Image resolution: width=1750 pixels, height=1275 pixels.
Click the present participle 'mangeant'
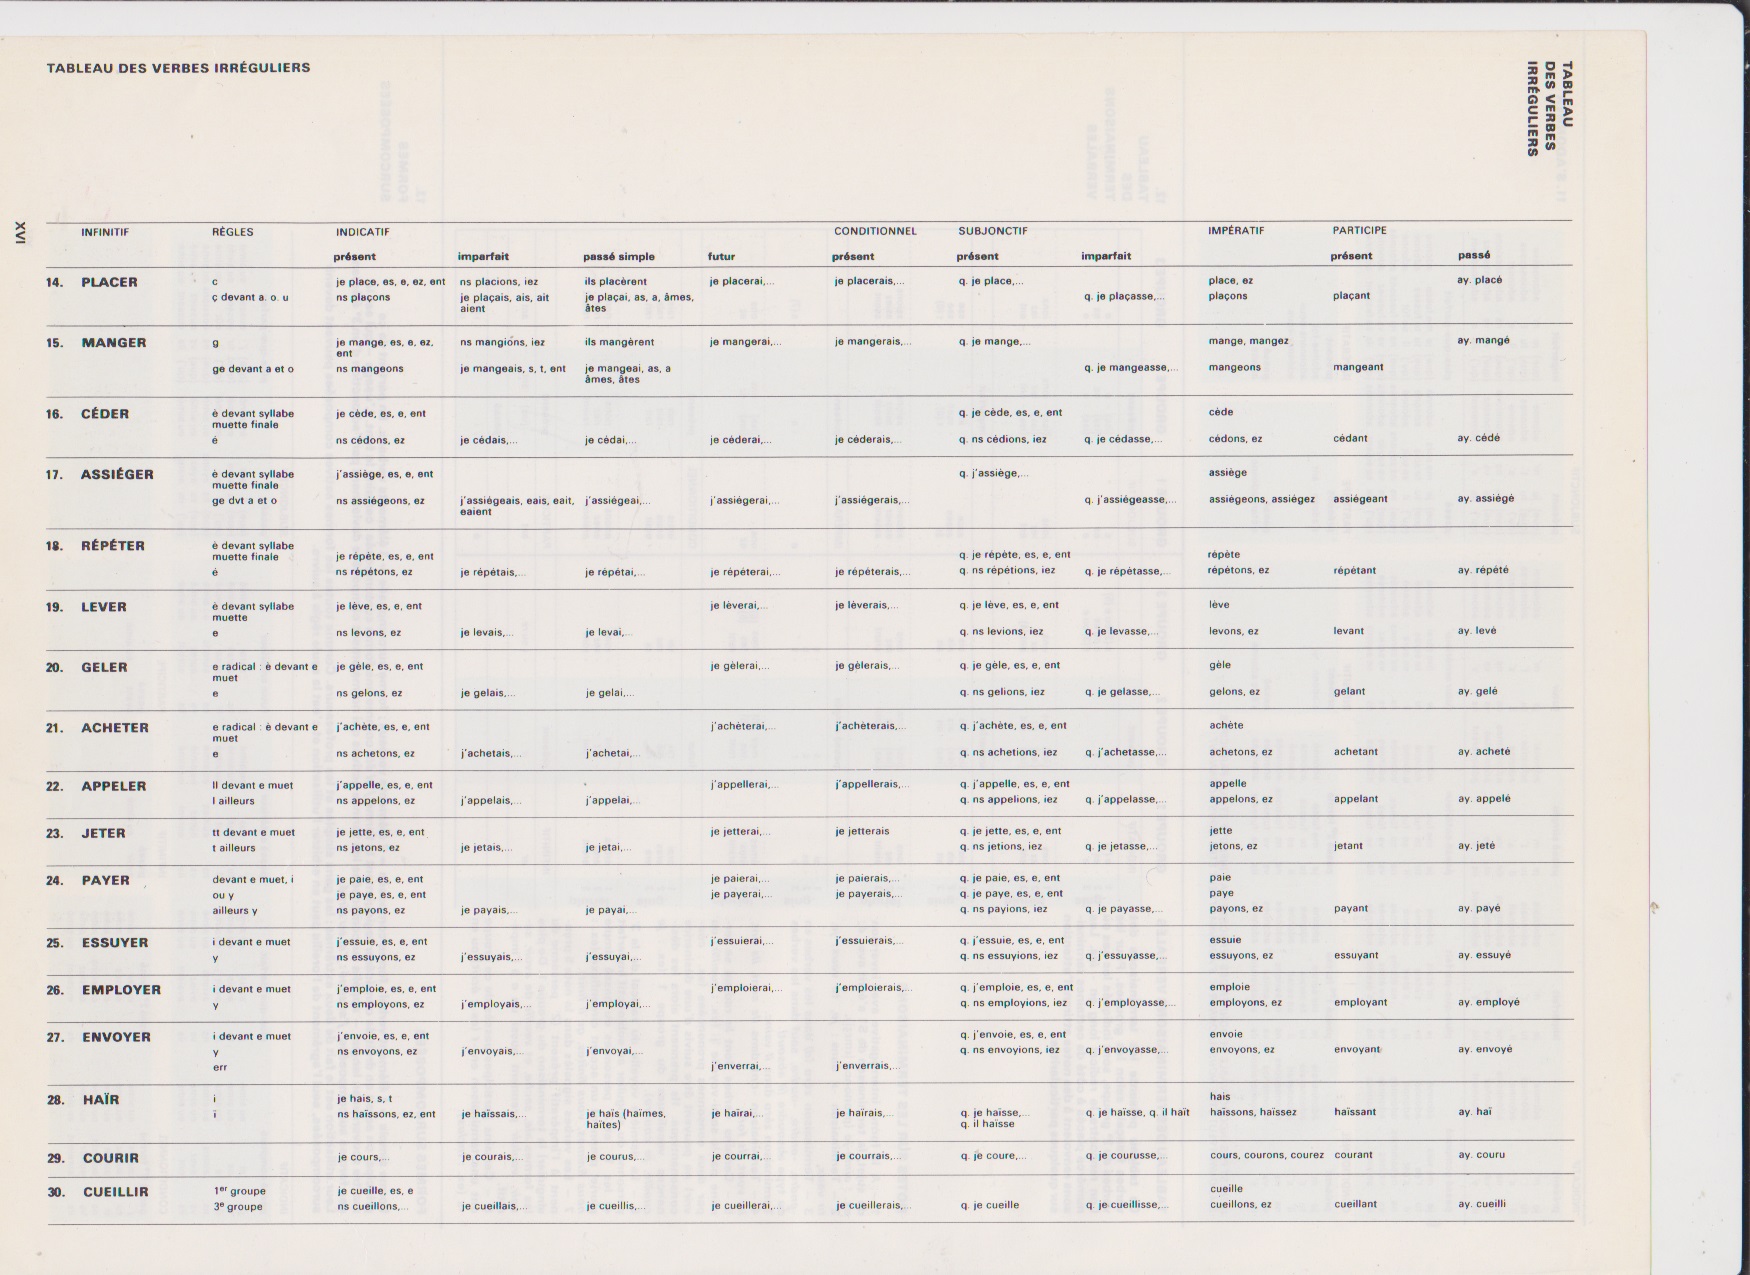(1358, 367)
